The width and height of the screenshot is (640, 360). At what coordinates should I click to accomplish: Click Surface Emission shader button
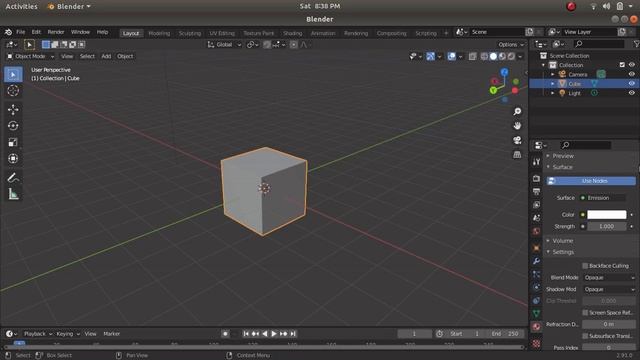click(x=603, y=198)
